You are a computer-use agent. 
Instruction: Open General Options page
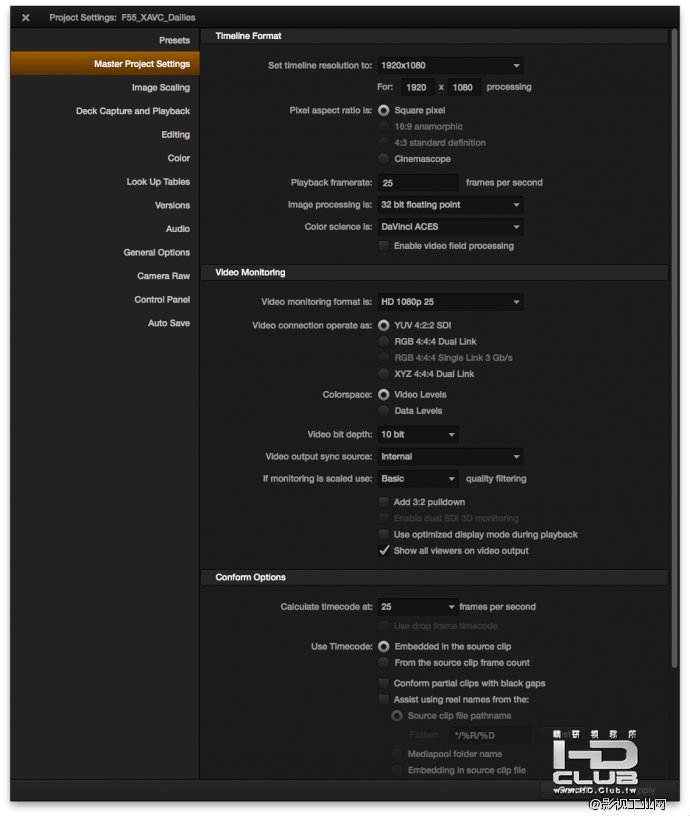point(157,252)
